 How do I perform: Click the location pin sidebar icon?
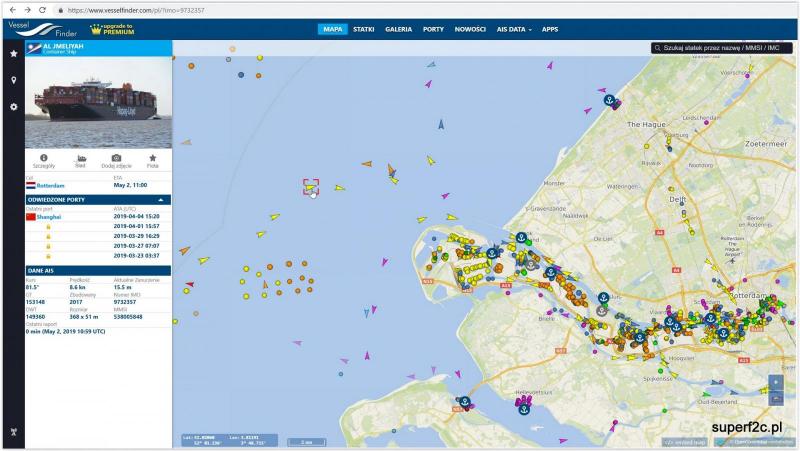(13, 80)
